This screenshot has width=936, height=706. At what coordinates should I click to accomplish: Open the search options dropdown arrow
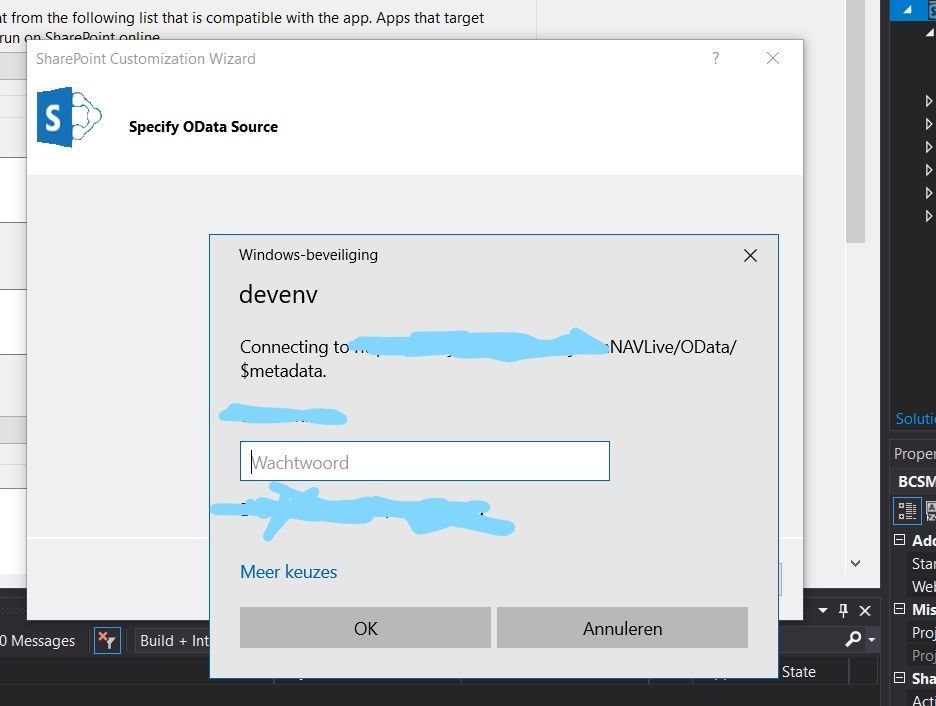872,639
